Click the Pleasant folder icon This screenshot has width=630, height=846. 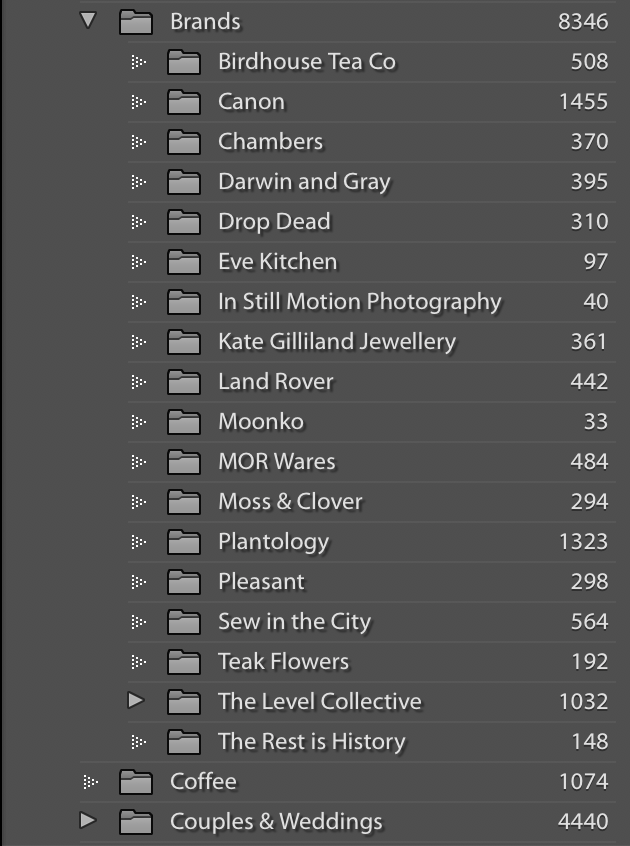(184, 582)
